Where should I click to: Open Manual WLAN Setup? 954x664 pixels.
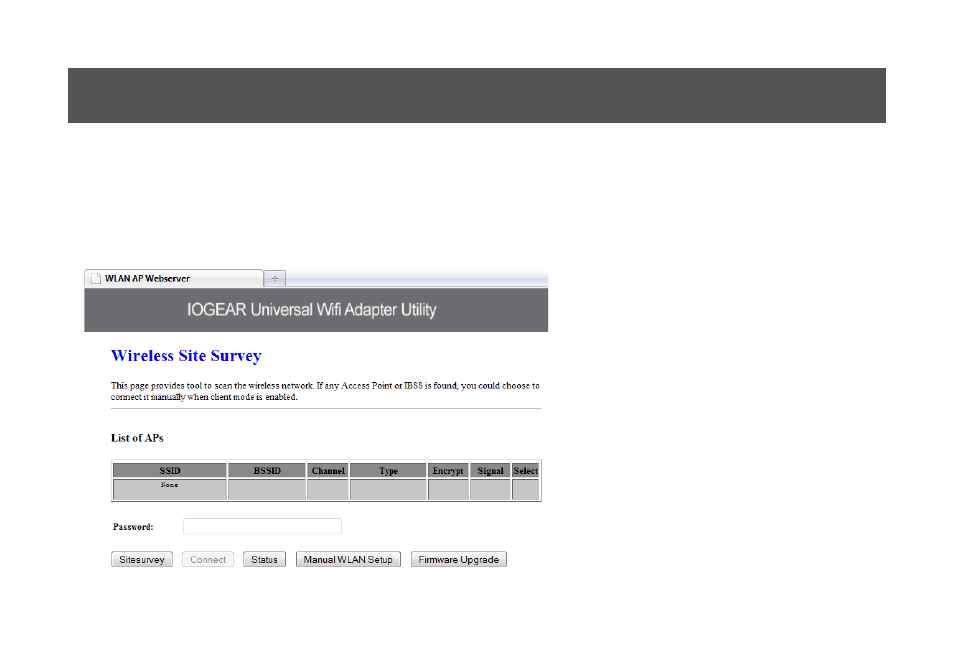click(x=348, y=559)
